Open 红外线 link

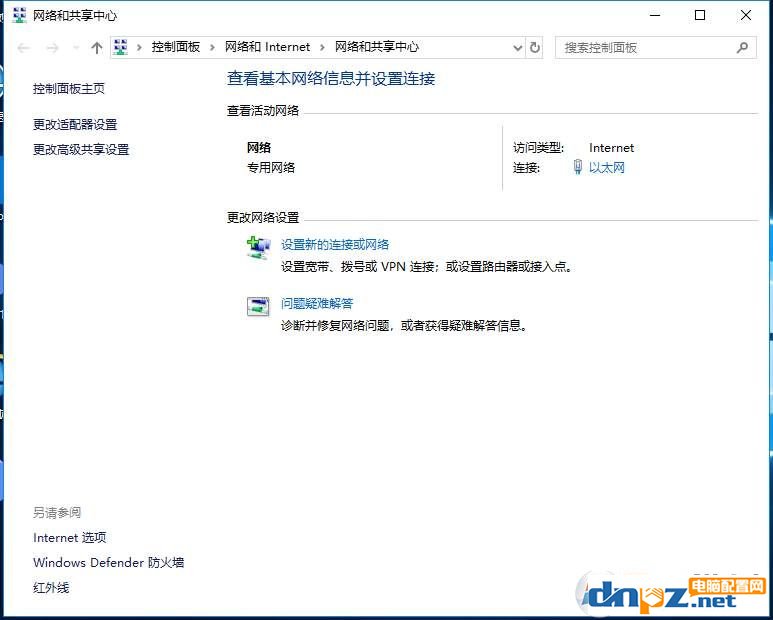(51, 587)
